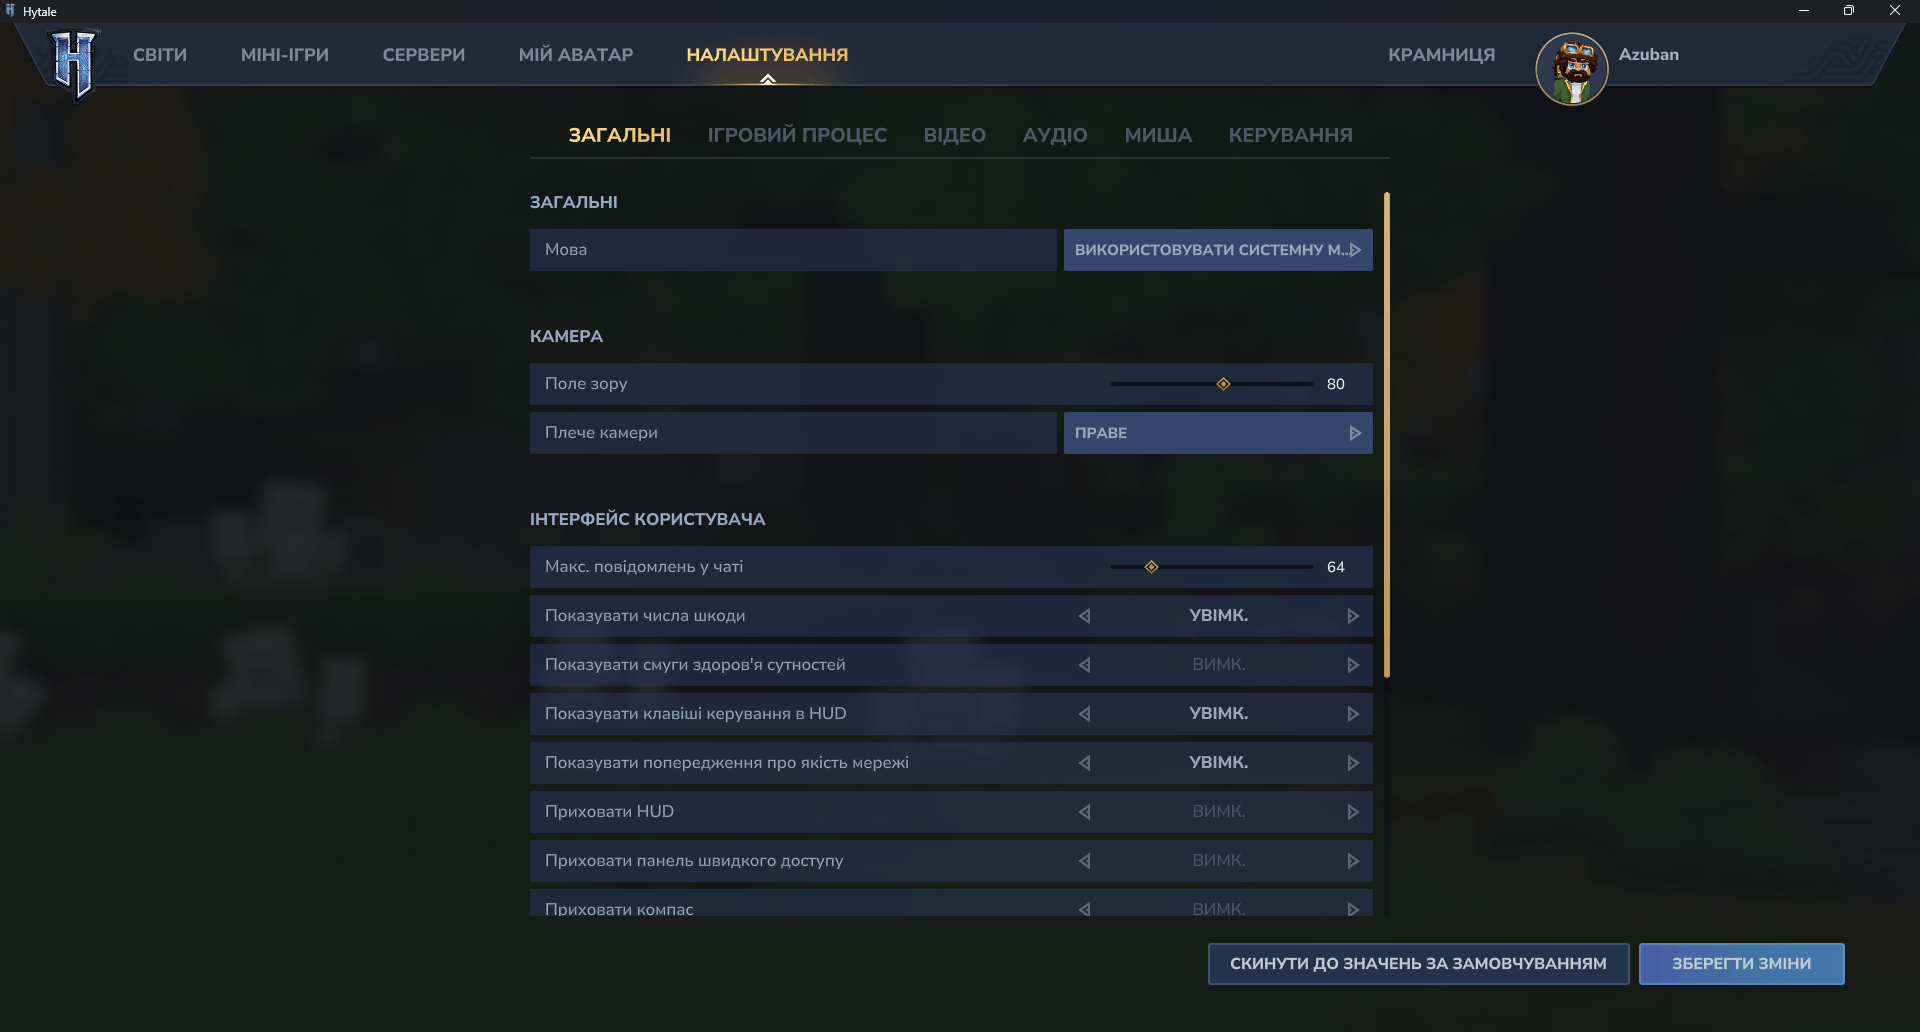Open the СЕРВЕРИ menu item
Image resolution: width=1920 pixels, height=1032 pixels.
tap(423, 55)
